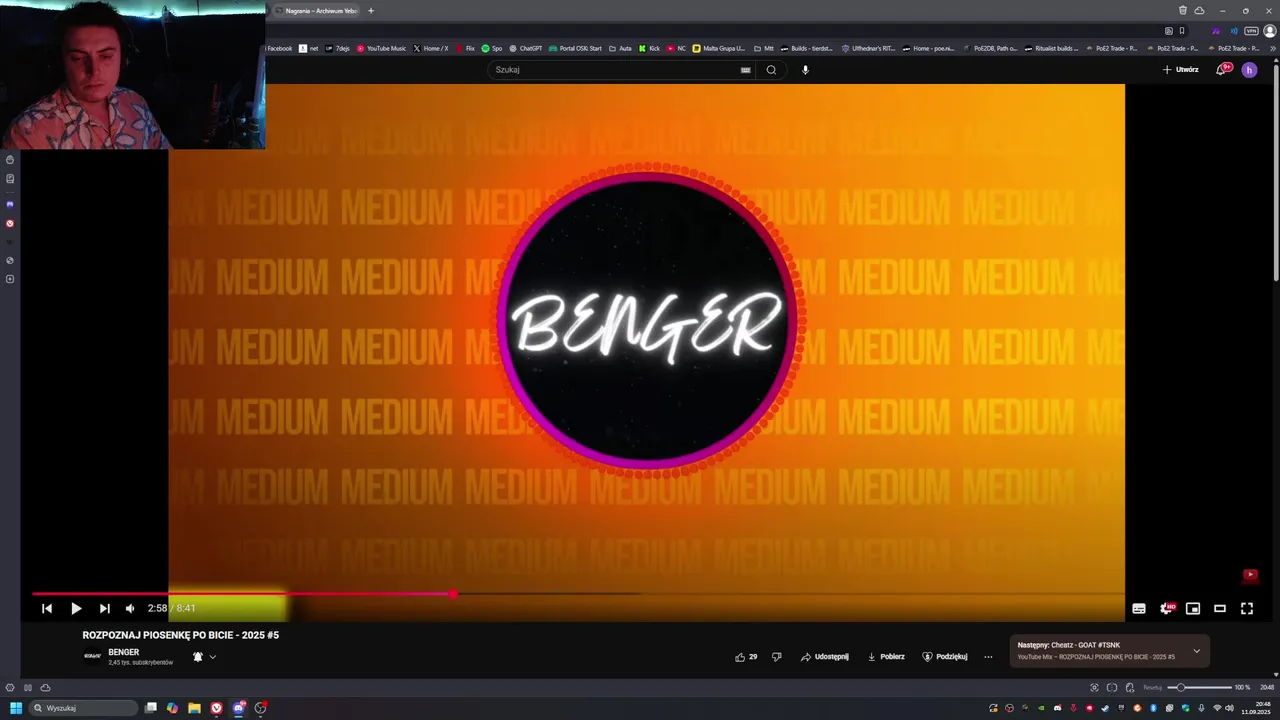Toggle theater mode
1280x720 pixels.
point(1220,608)
